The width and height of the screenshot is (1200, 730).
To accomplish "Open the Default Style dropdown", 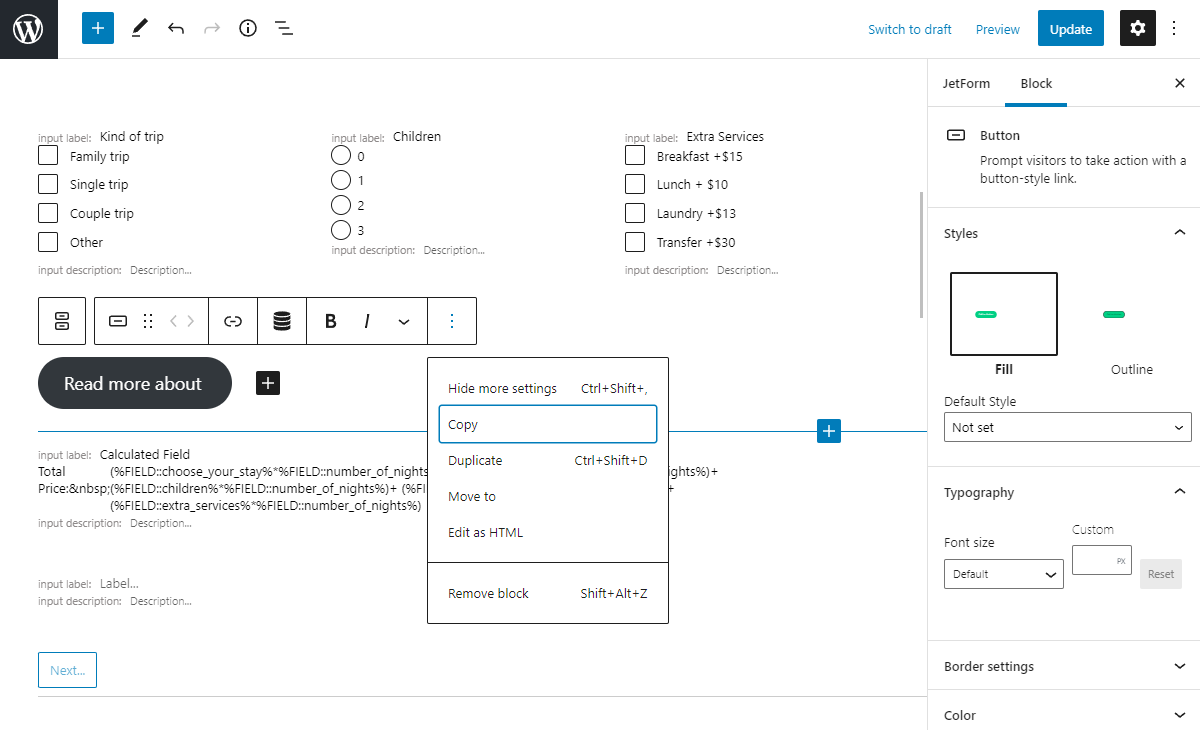I will [1067, 427].
